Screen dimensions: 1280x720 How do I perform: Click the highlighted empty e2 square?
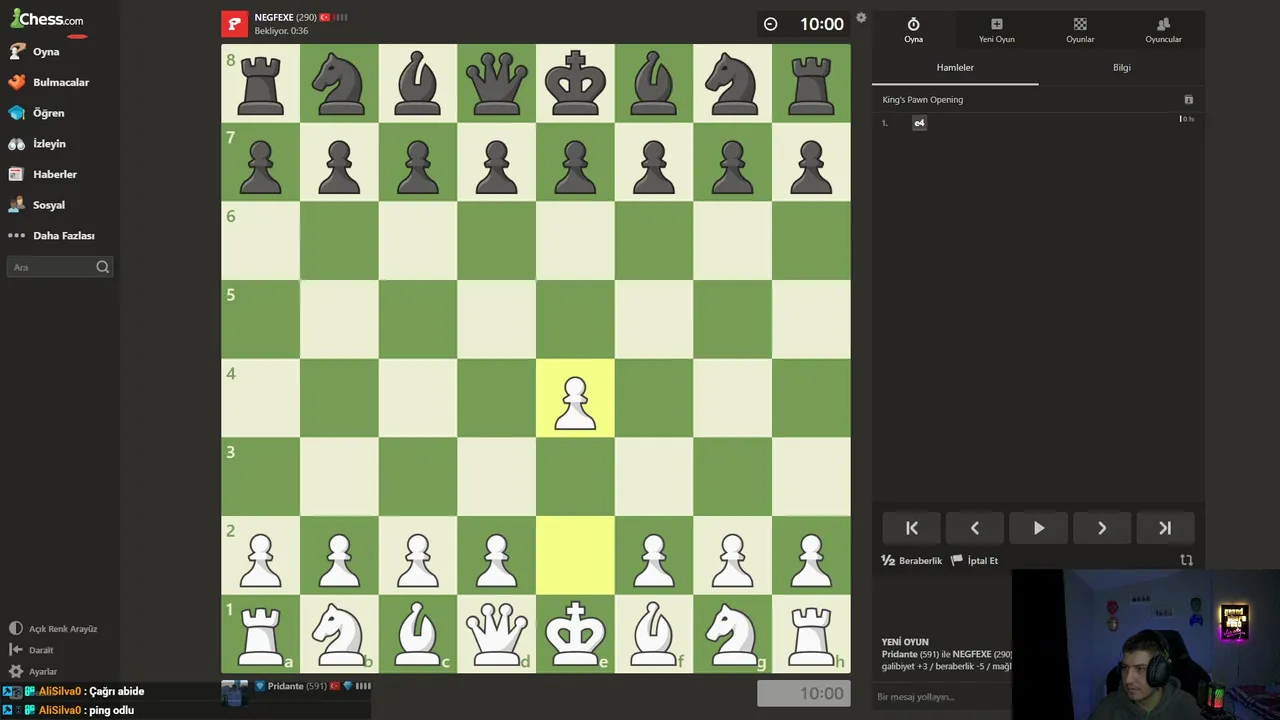click(575, 556)
